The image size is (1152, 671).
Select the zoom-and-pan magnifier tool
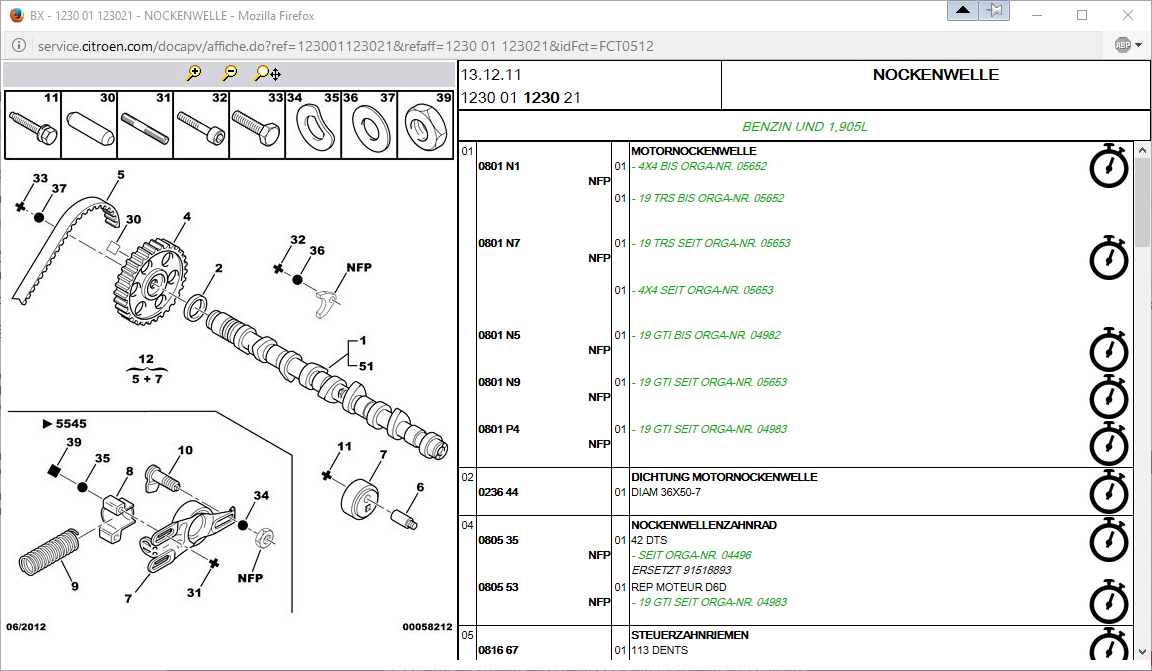267,73
